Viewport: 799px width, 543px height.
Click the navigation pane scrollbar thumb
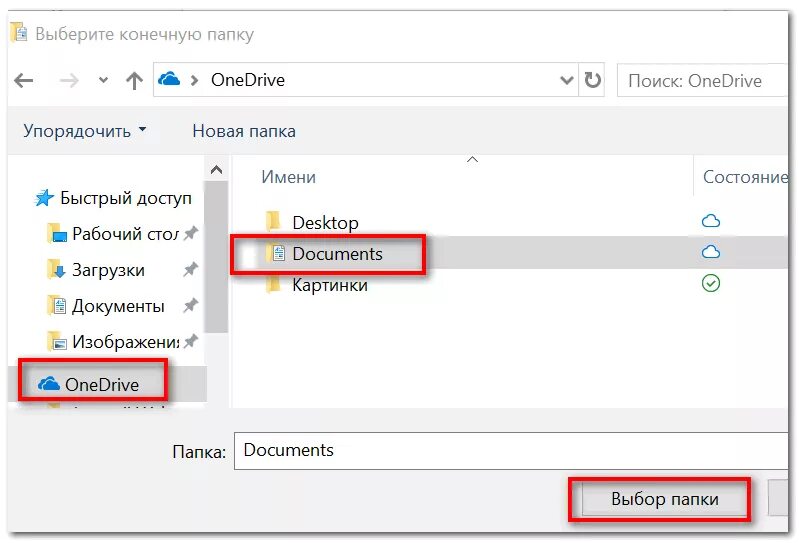(x=216, y=257)
